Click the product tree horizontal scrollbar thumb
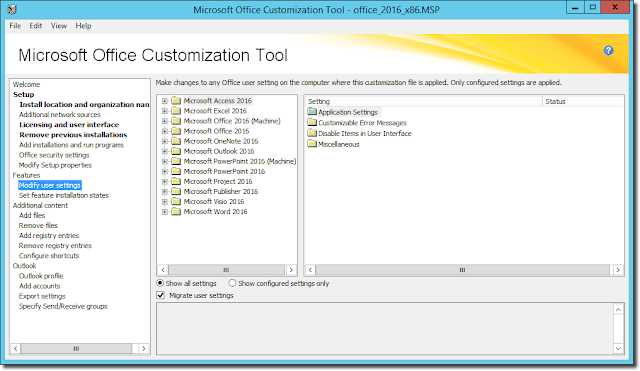This screenshot has height=371, width=640. pyautogui.click(x=227, y=270)
